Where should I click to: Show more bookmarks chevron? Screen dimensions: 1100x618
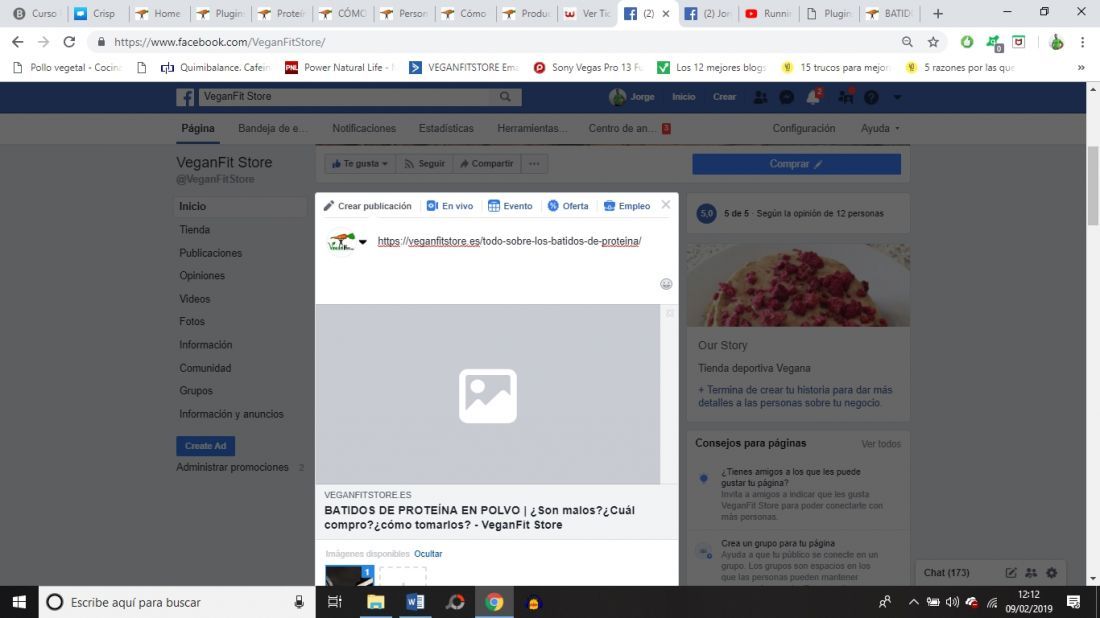1081,67
